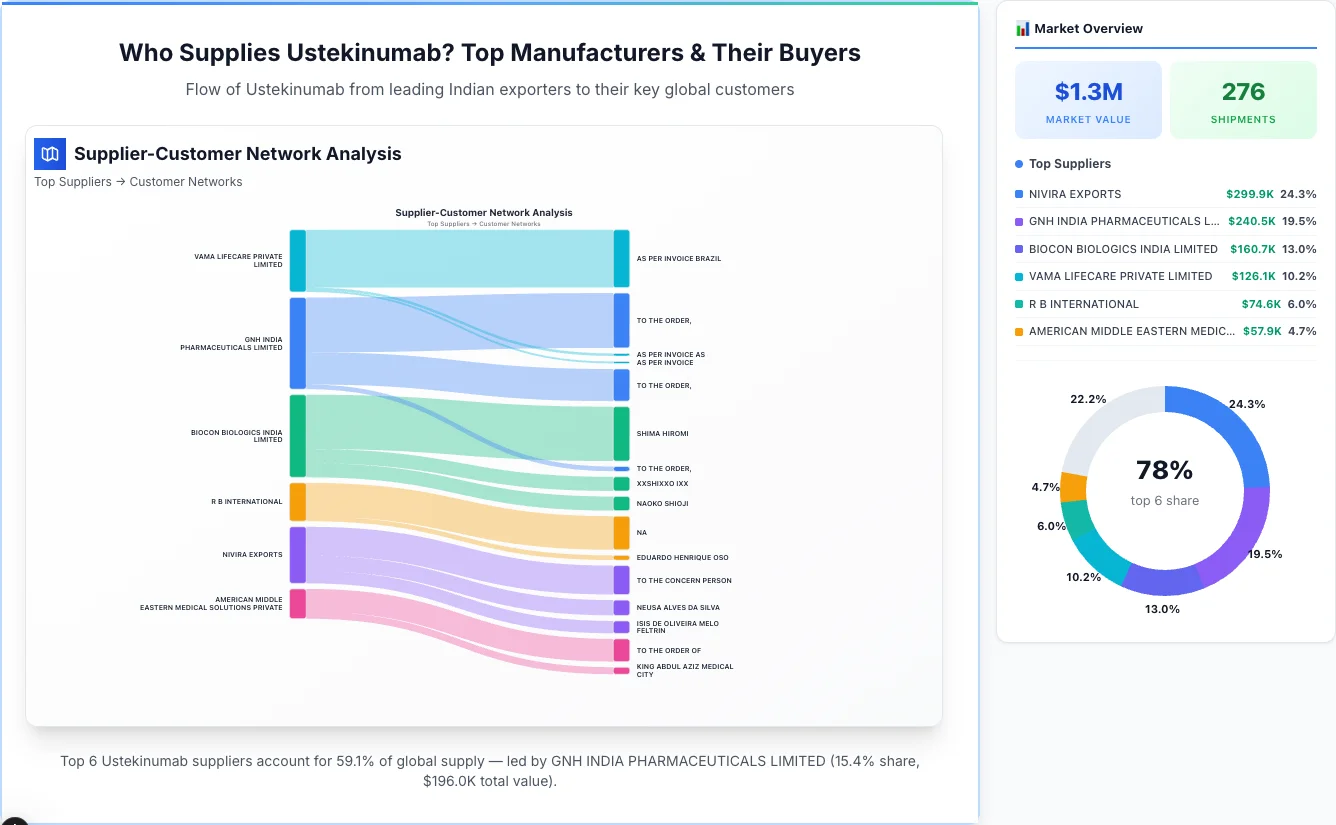The height and width of the screenshot is (825, 1336).
Task: Click the Market Overview bar chart icon
Action: coord(1022,28)
